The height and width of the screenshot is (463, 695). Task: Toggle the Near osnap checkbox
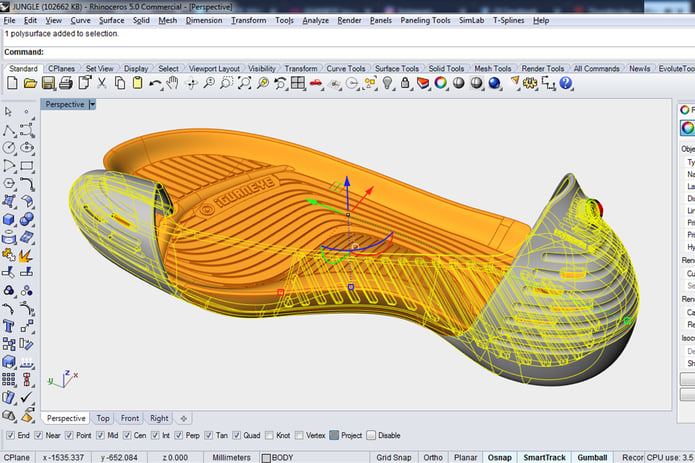click(39, 436)
